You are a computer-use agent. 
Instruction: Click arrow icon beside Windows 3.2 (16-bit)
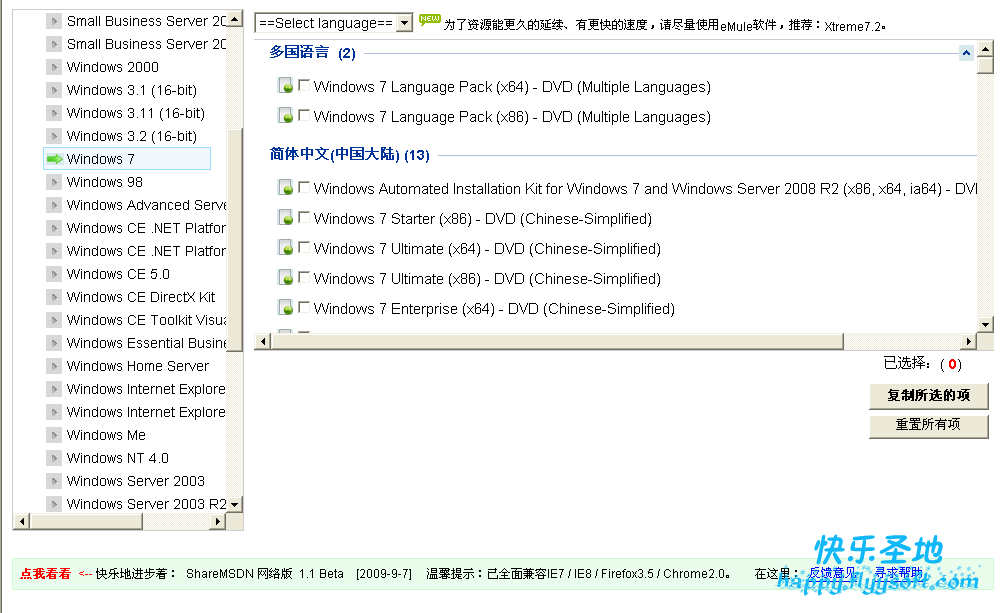click(x=54, y=136)
